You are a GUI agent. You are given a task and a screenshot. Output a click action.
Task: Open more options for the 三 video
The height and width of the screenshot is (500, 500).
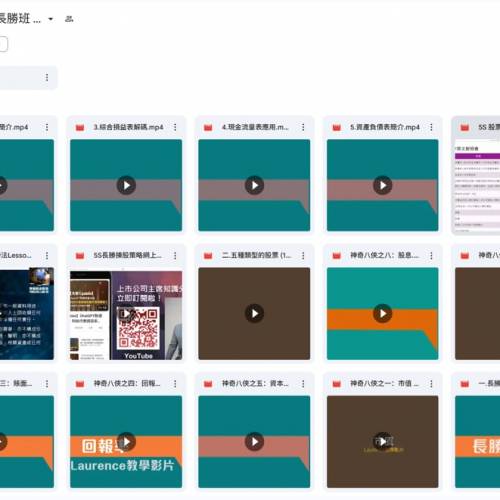click(47, 384)
